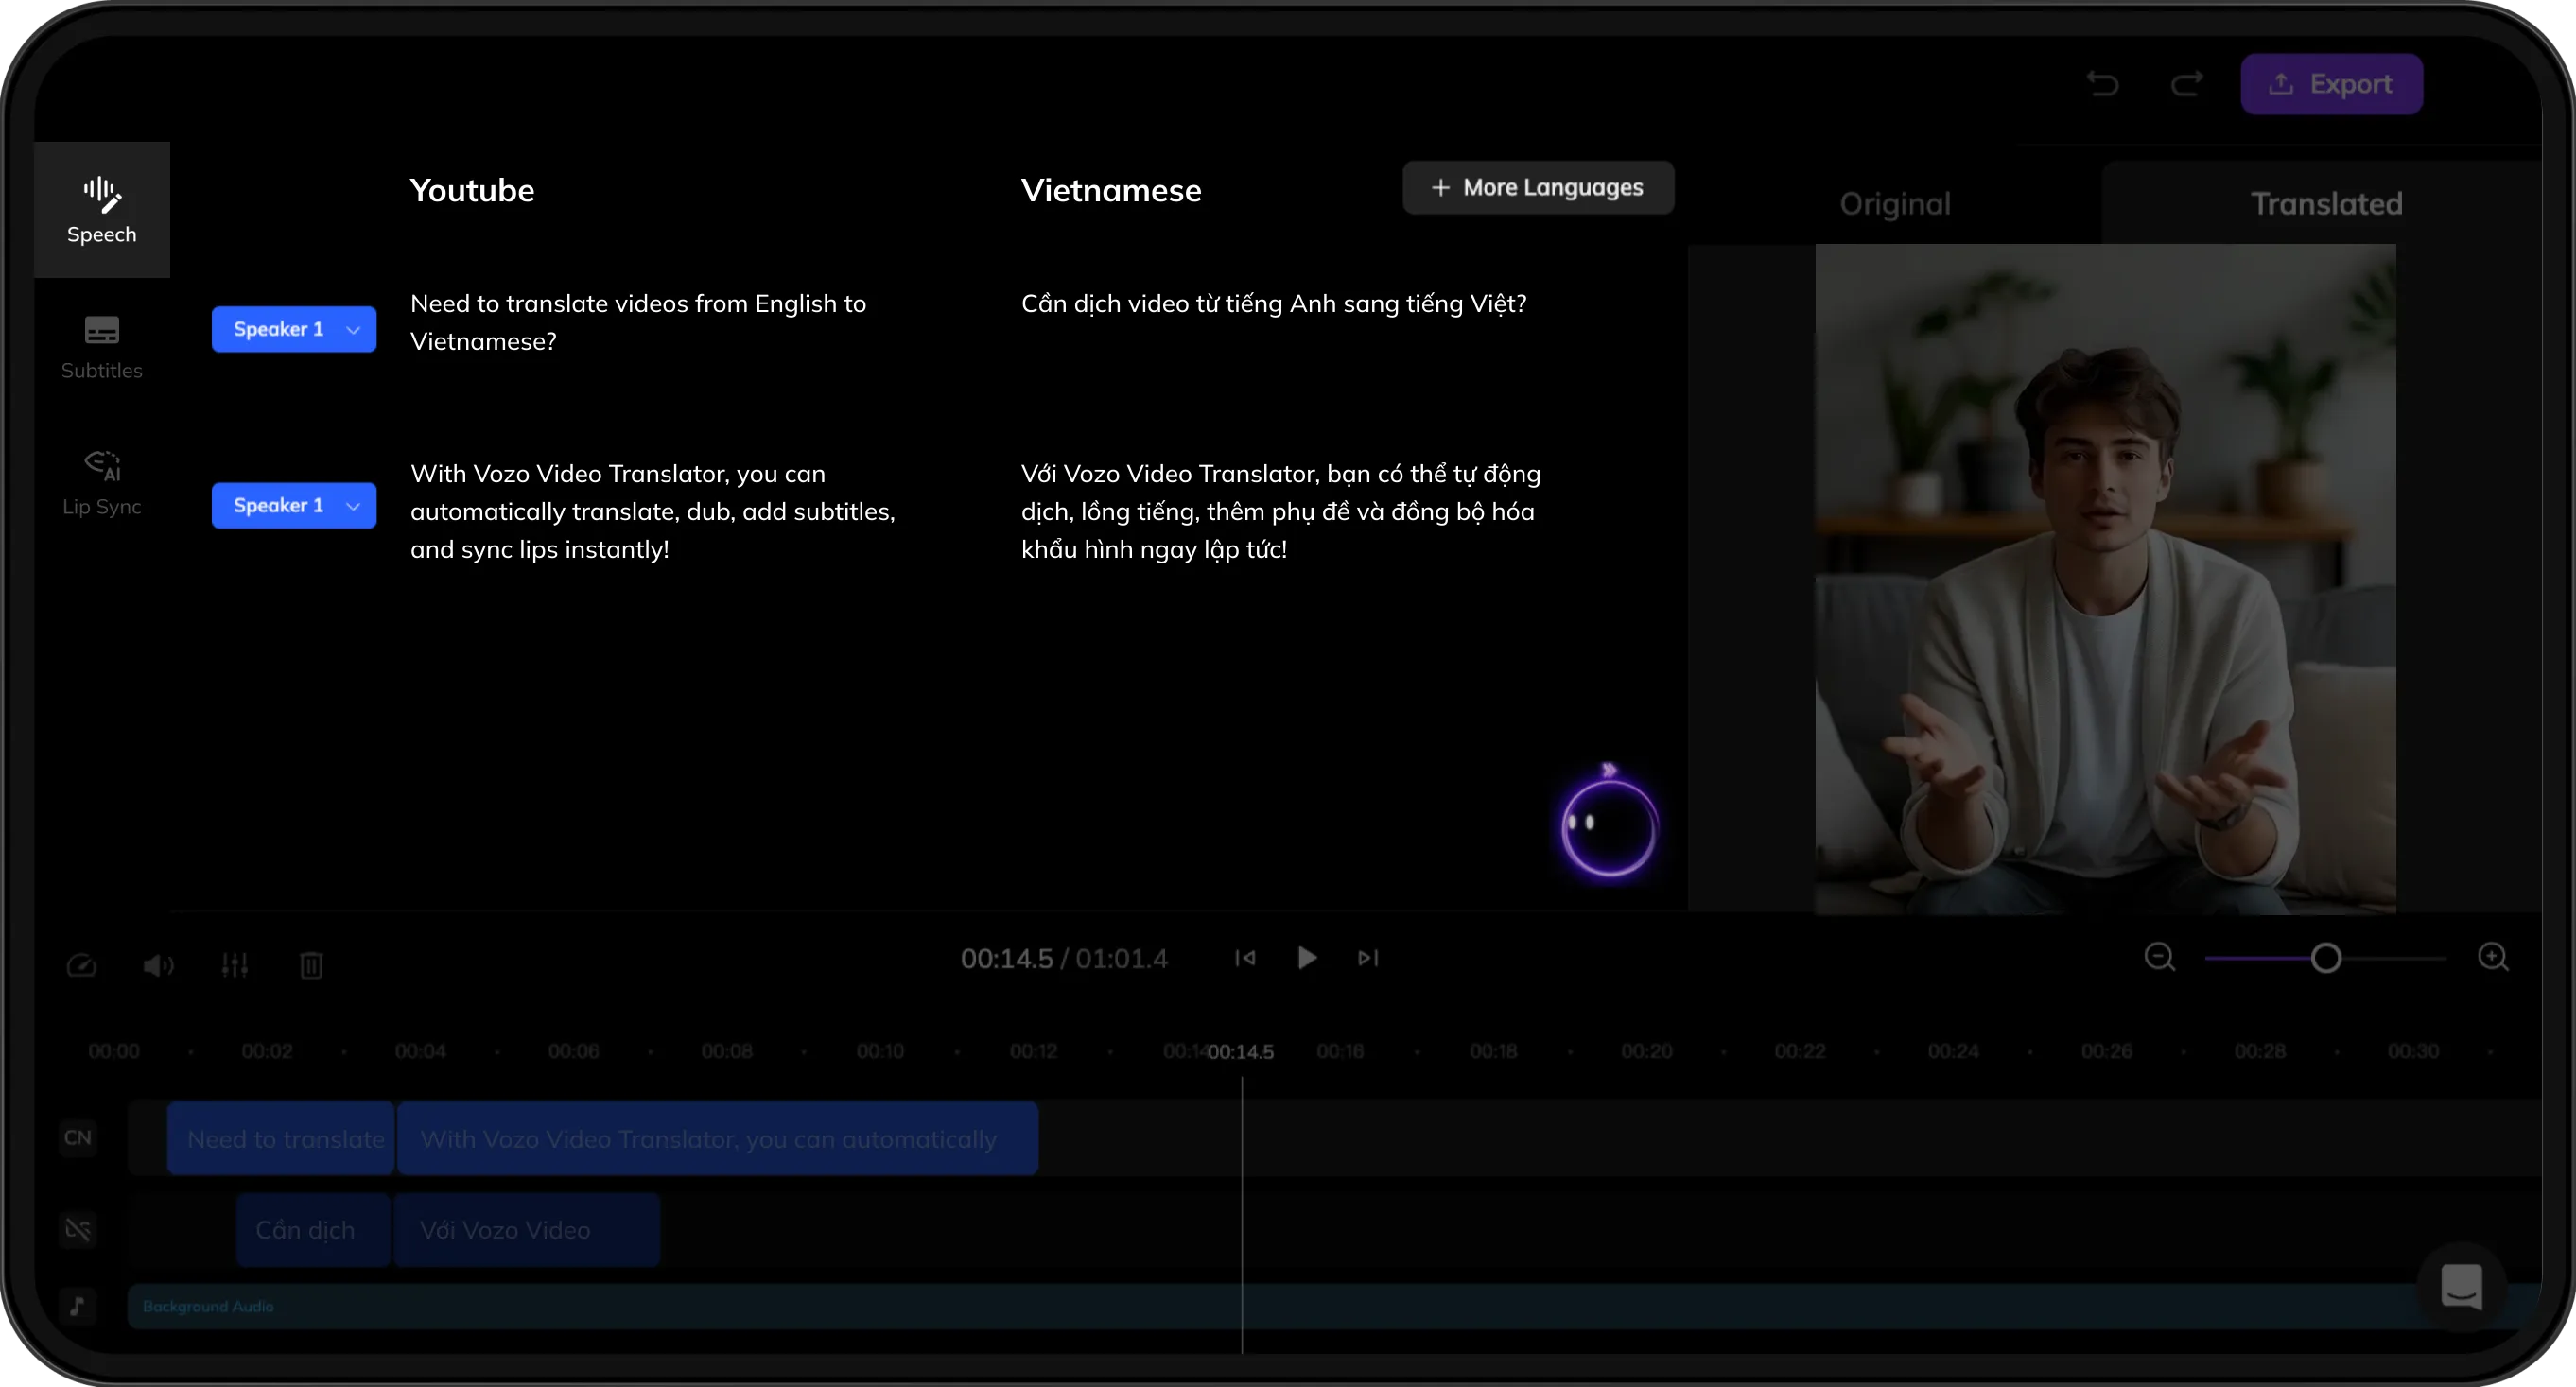Viewport: 2576px width, 1387px height.
Task: Open the chat support bubble
Action: pos(2461,1286)
